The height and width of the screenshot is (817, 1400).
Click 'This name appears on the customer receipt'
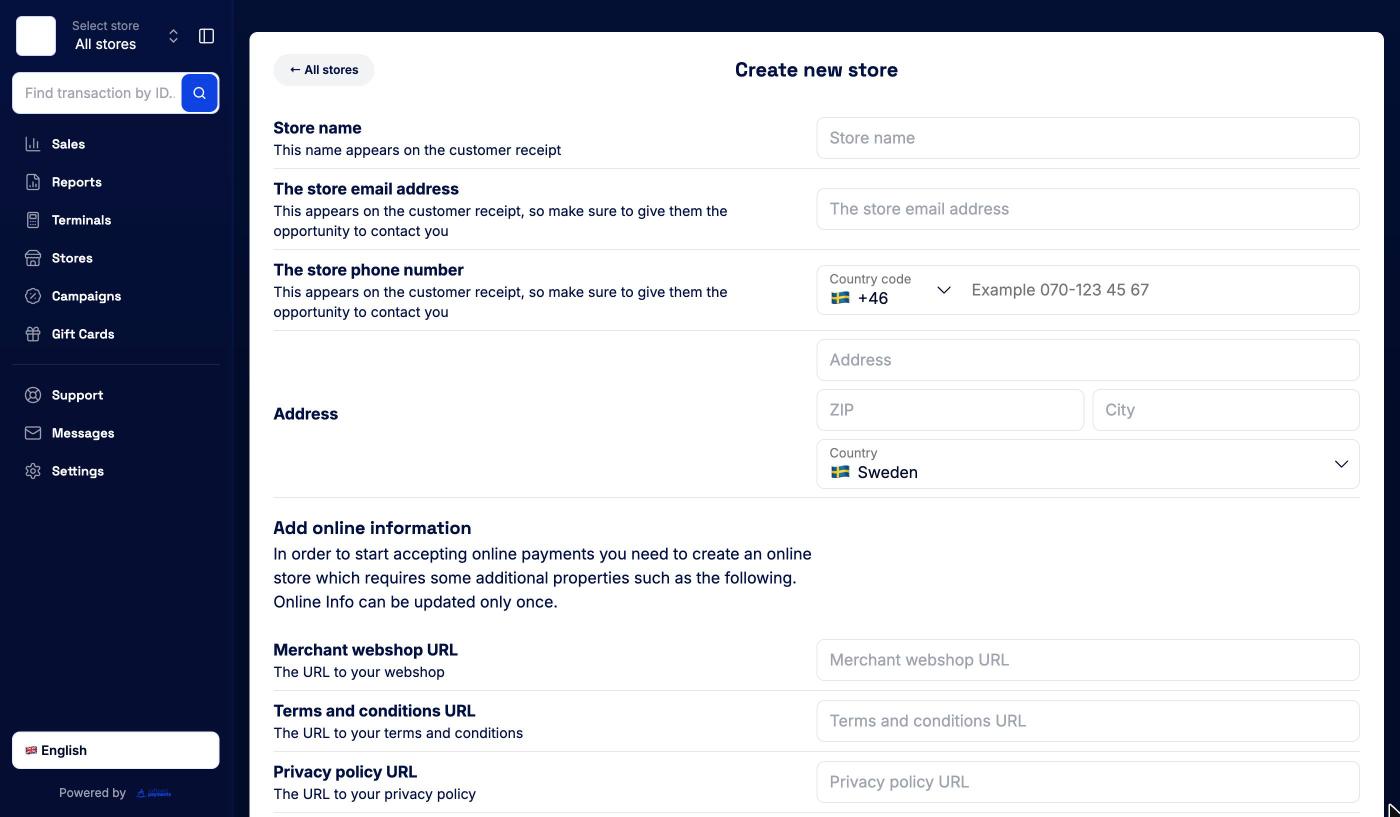click(x=417, y=150)
